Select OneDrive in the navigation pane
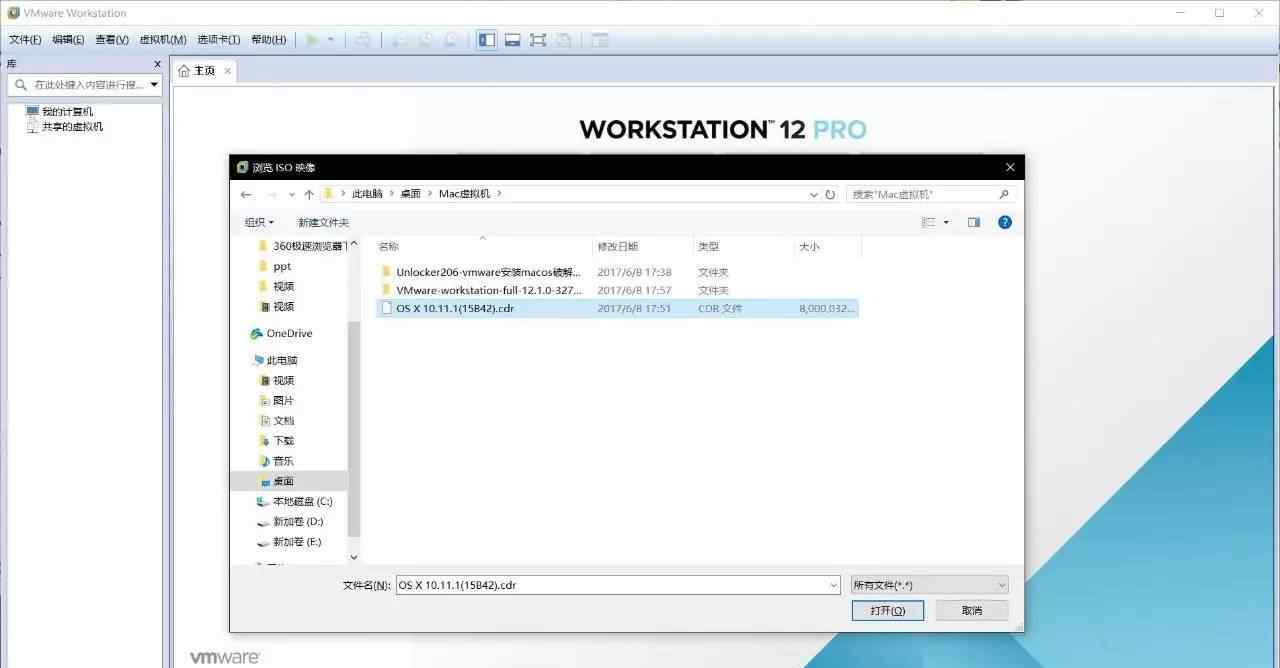Viewport: 1280px width, 668px height. (x=289, y=333)
